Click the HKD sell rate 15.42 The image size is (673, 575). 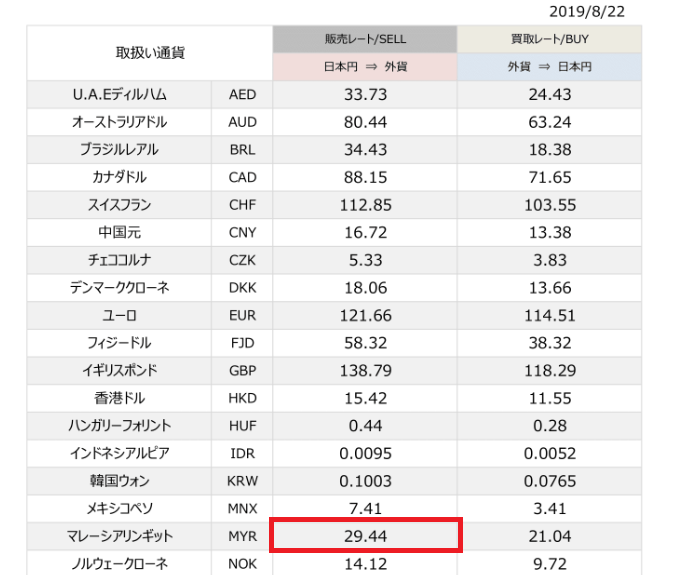point(365,398)
